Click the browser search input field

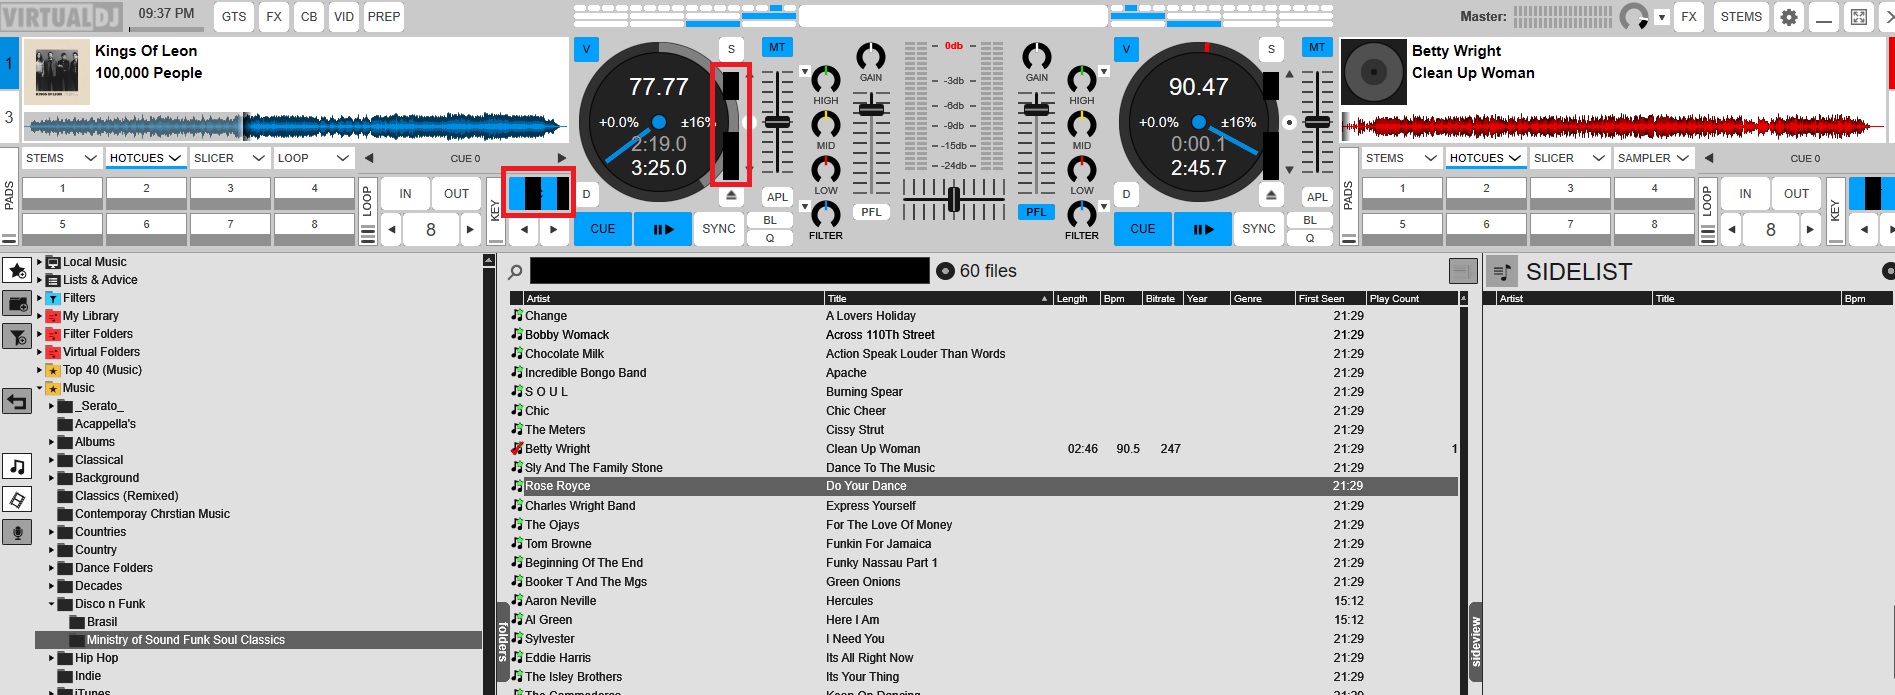[x=729, y=271]
